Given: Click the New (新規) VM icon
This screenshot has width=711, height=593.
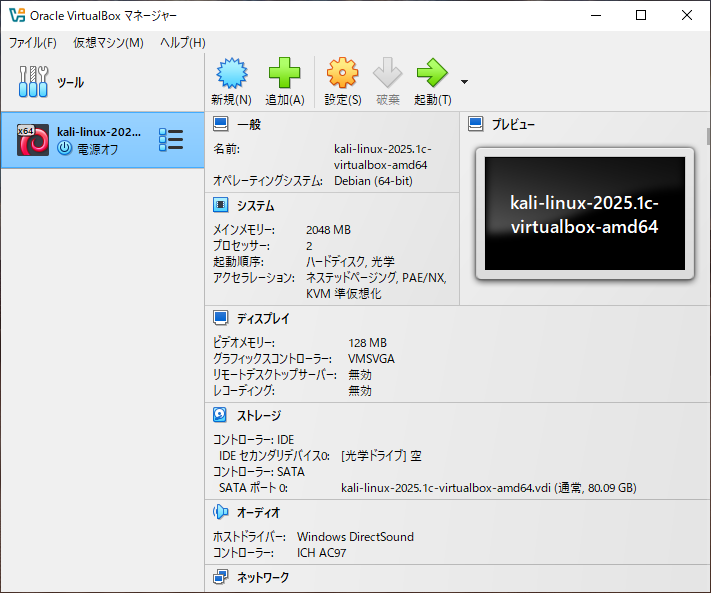Looking at the screenshot, I should [232, 73].
